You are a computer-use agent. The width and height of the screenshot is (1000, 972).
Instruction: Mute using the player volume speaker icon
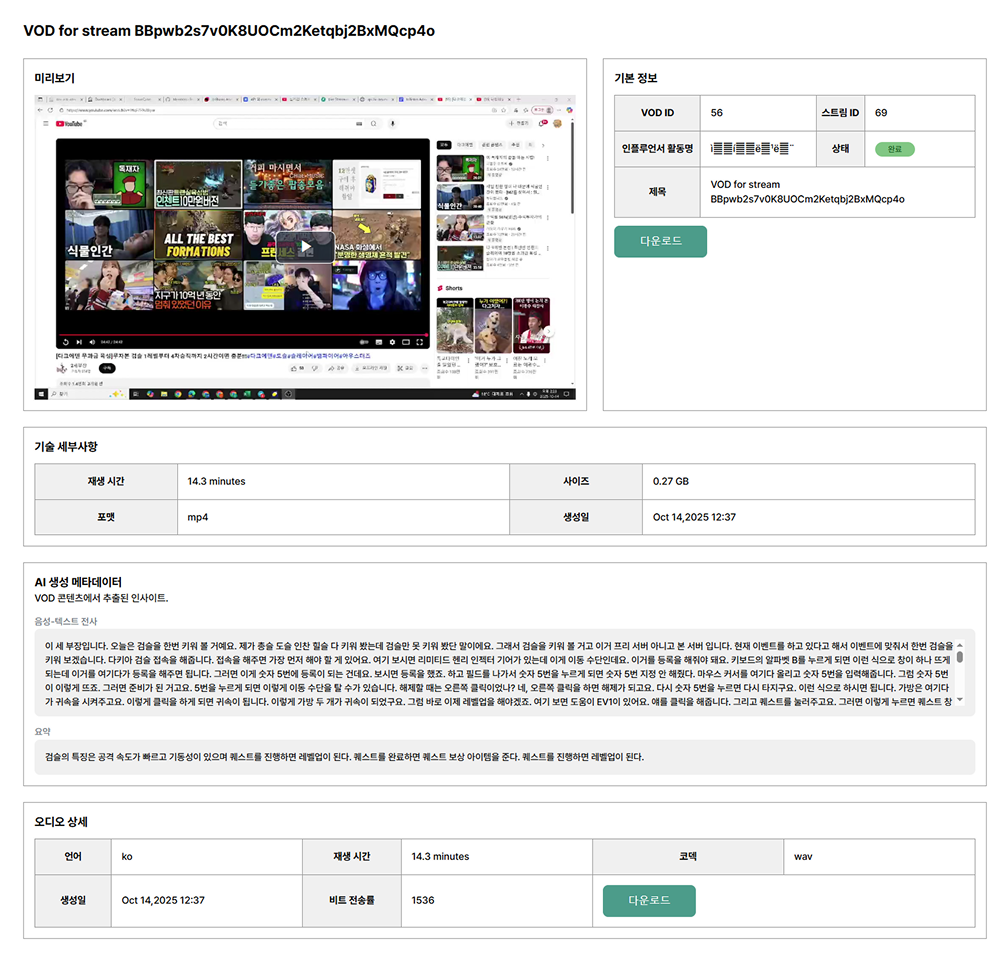click(x=91, y=342)
